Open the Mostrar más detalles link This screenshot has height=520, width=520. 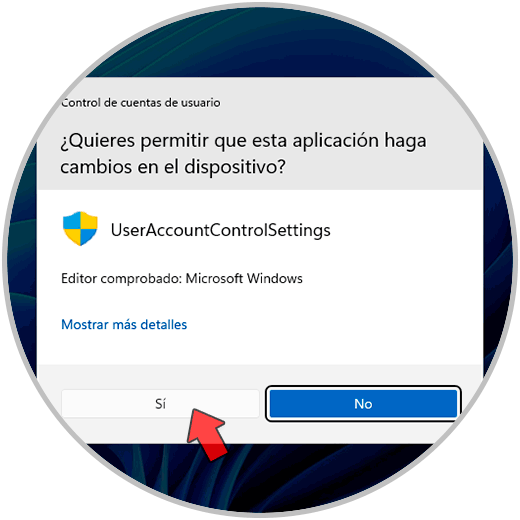tap(124, 324)
